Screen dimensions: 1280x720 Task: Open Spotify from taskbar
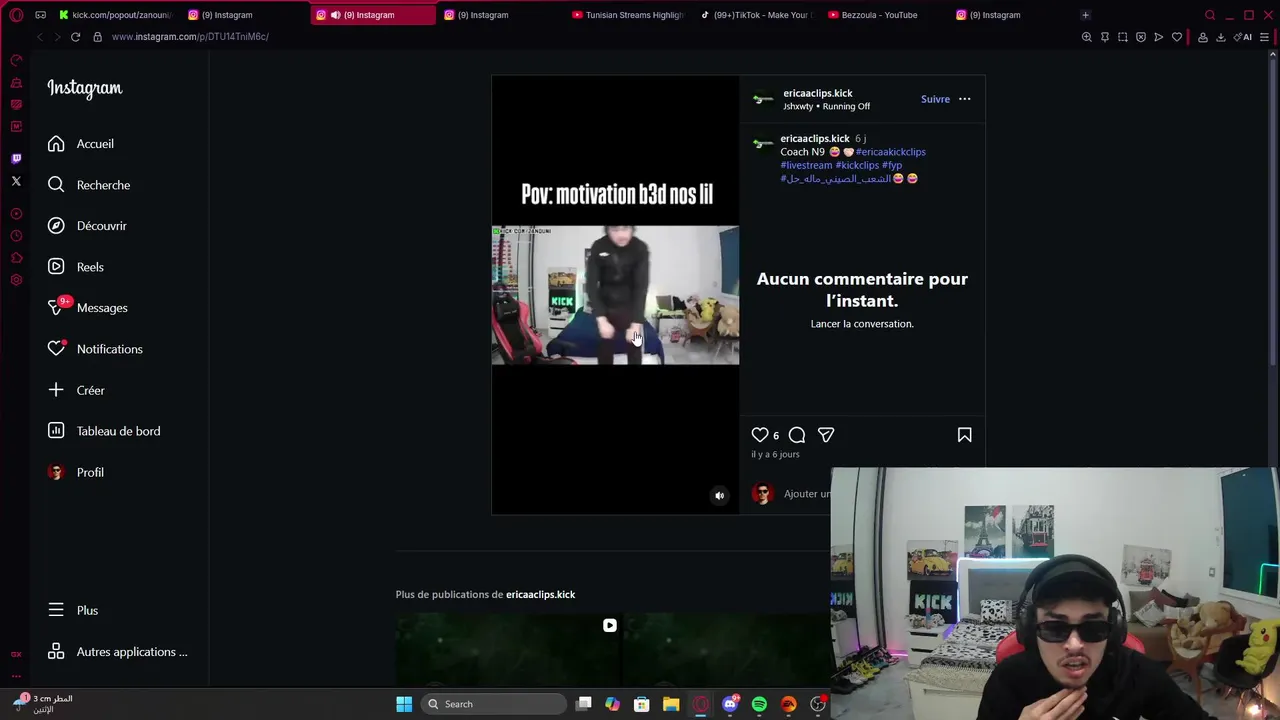coord(759,704)
